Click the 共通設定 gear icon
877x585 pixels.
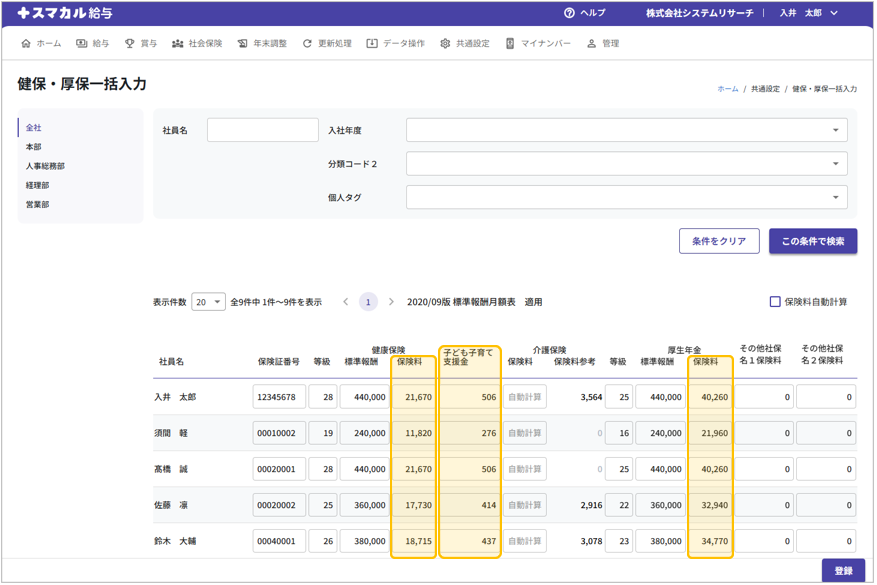tap(445, 44)
